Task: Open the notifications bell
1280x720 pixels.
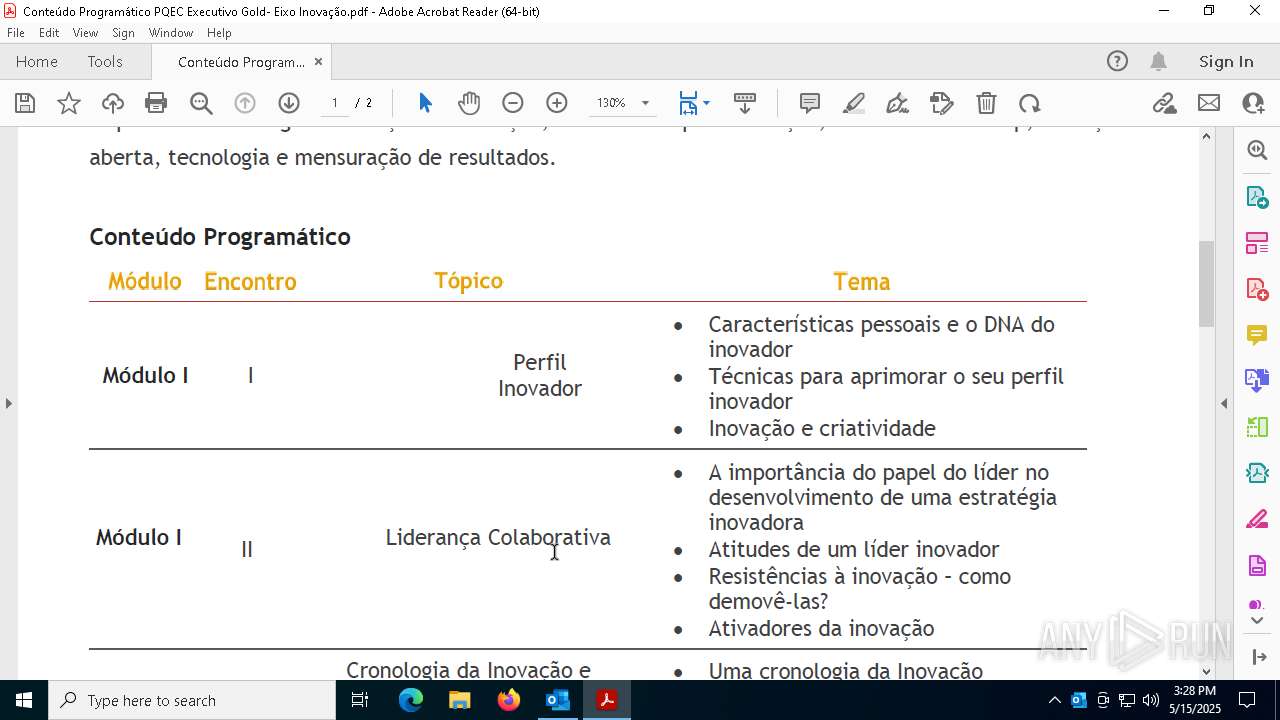Action: (1158, 61)
